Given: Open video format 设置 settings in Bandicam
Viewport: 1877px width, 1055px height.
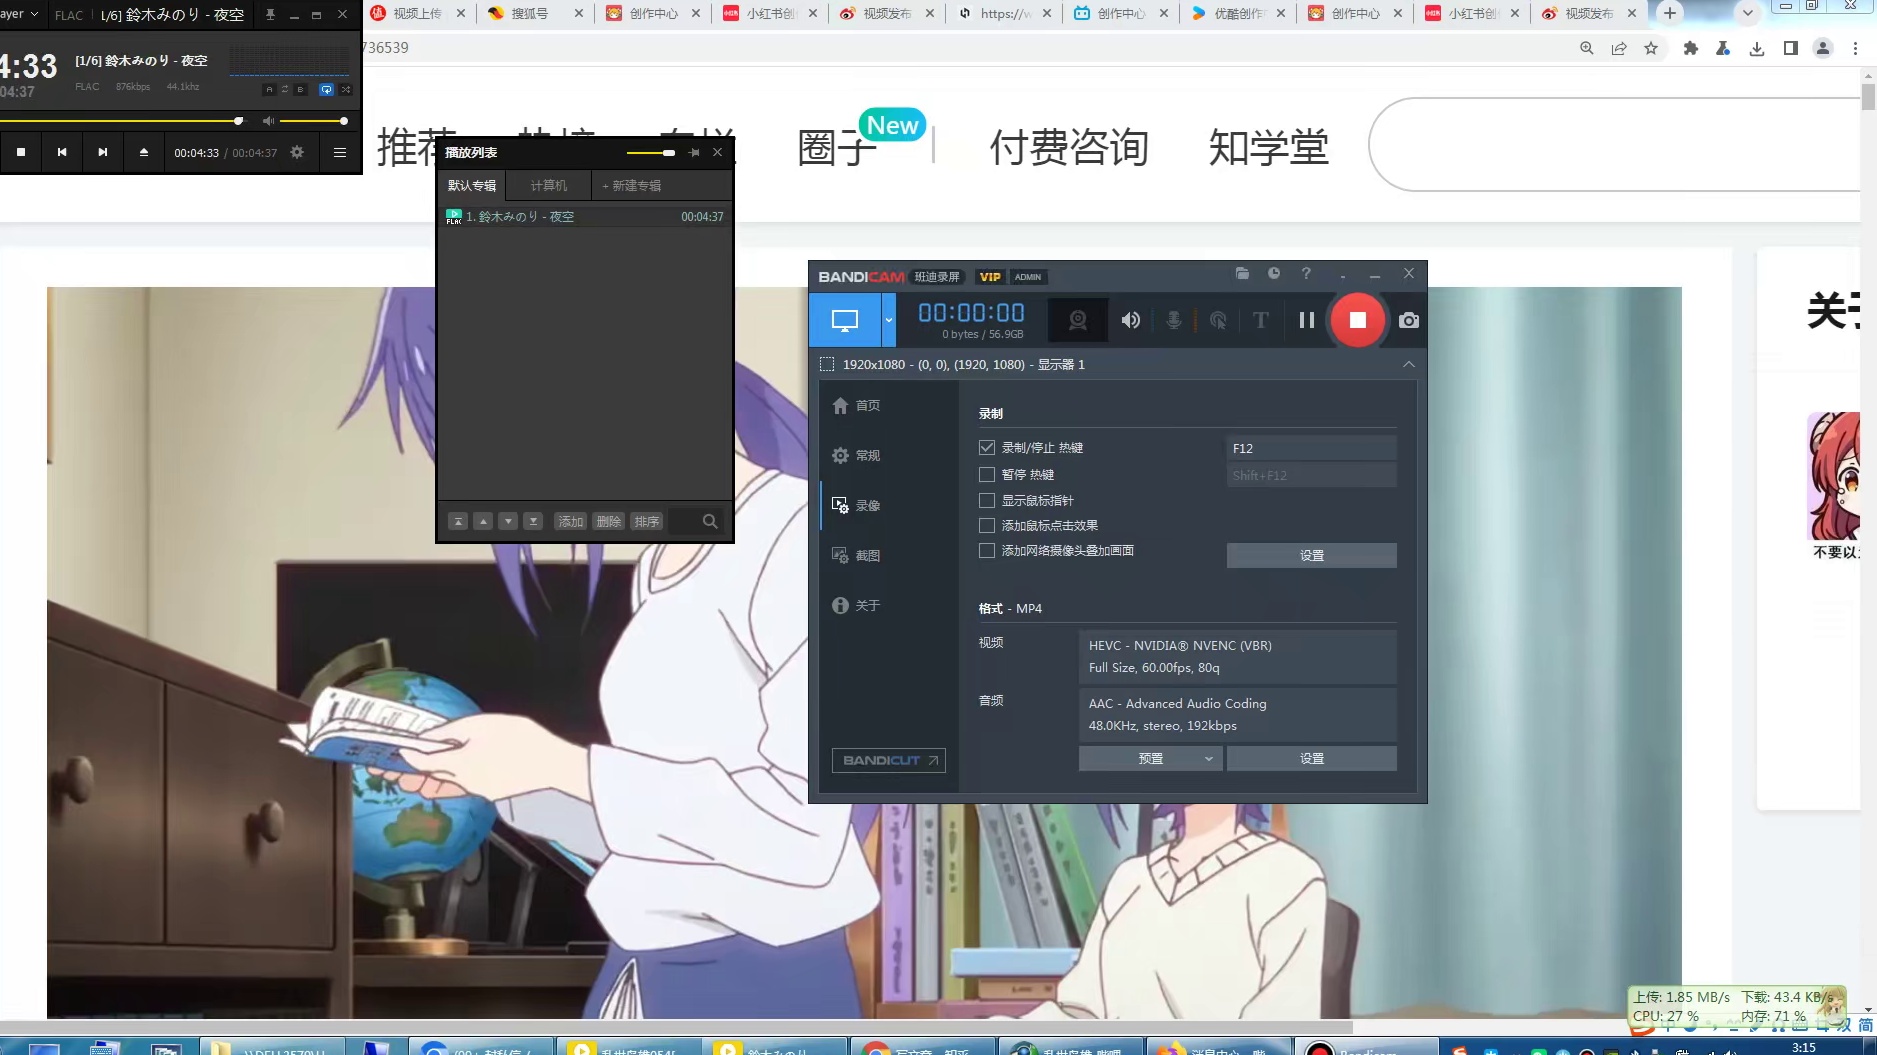Looking at the screenshot, I should pos(1311,758).
